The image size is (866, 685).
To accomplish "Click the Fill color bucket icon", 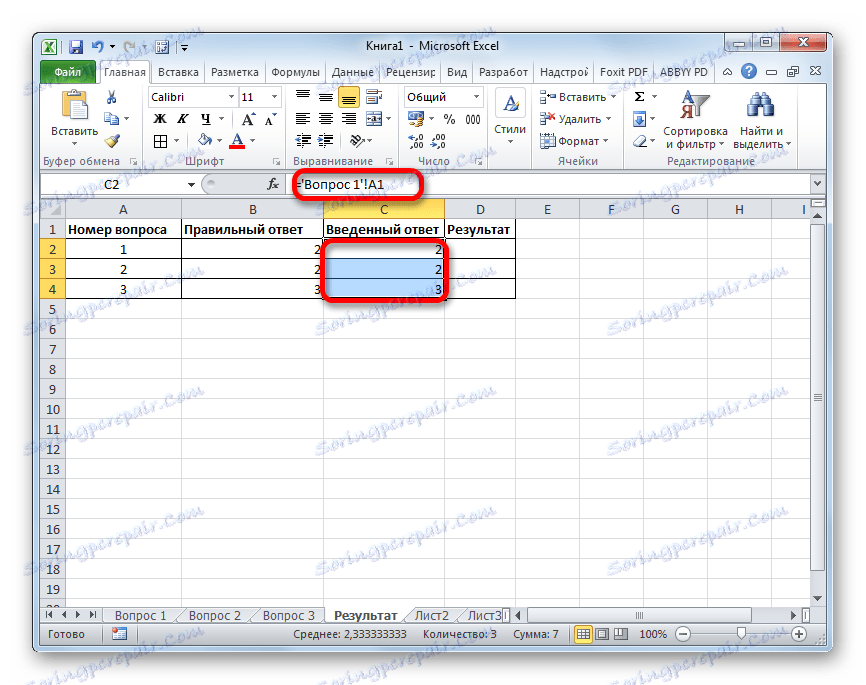I will coord(205,140).
